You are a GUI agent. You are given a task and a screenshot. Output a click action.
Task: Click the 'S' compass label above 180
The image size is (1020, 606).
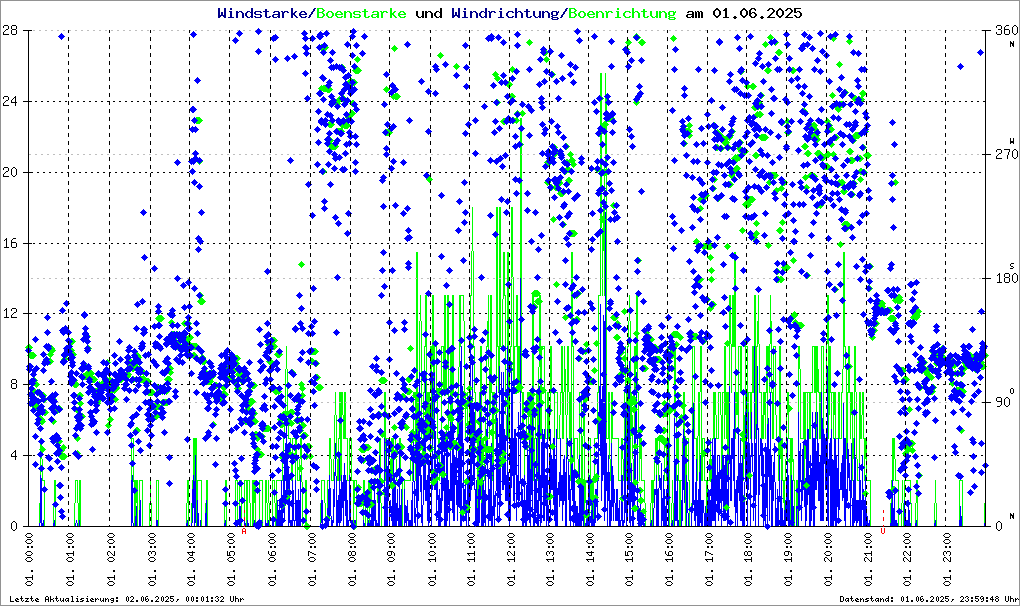point(1012,266)
